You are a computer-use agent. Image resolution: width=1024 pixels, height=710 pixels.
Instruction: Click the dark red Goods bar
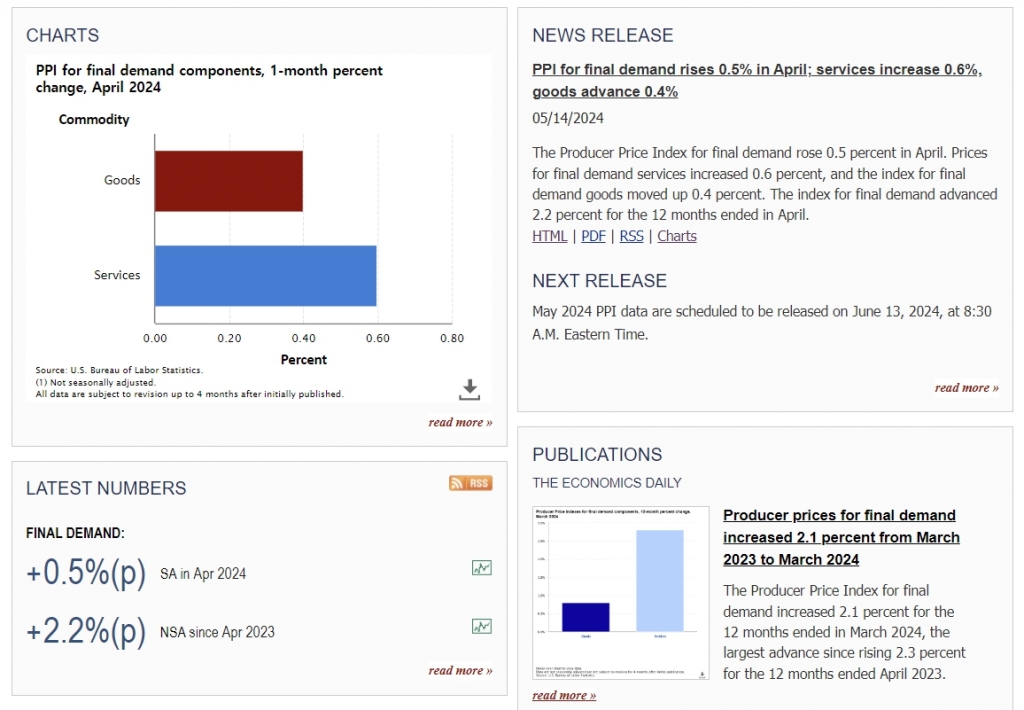coord(228,181)
